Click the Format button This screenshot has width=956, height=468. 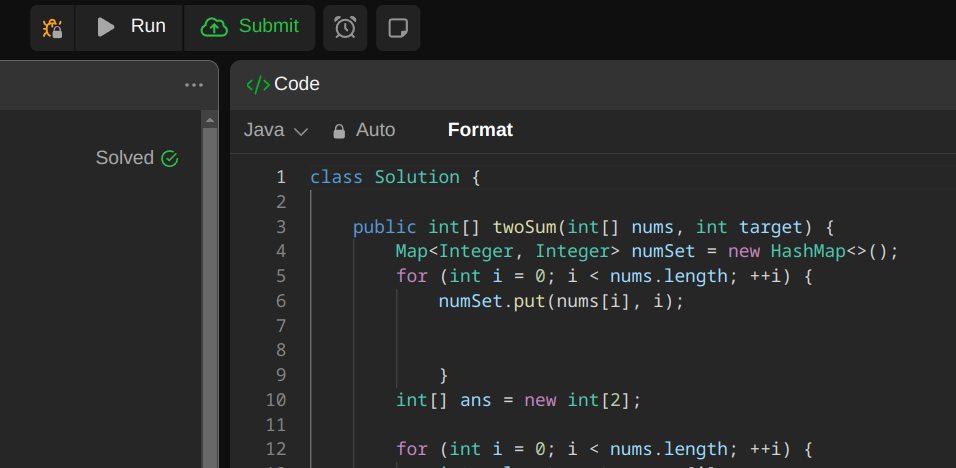[480, 130]
